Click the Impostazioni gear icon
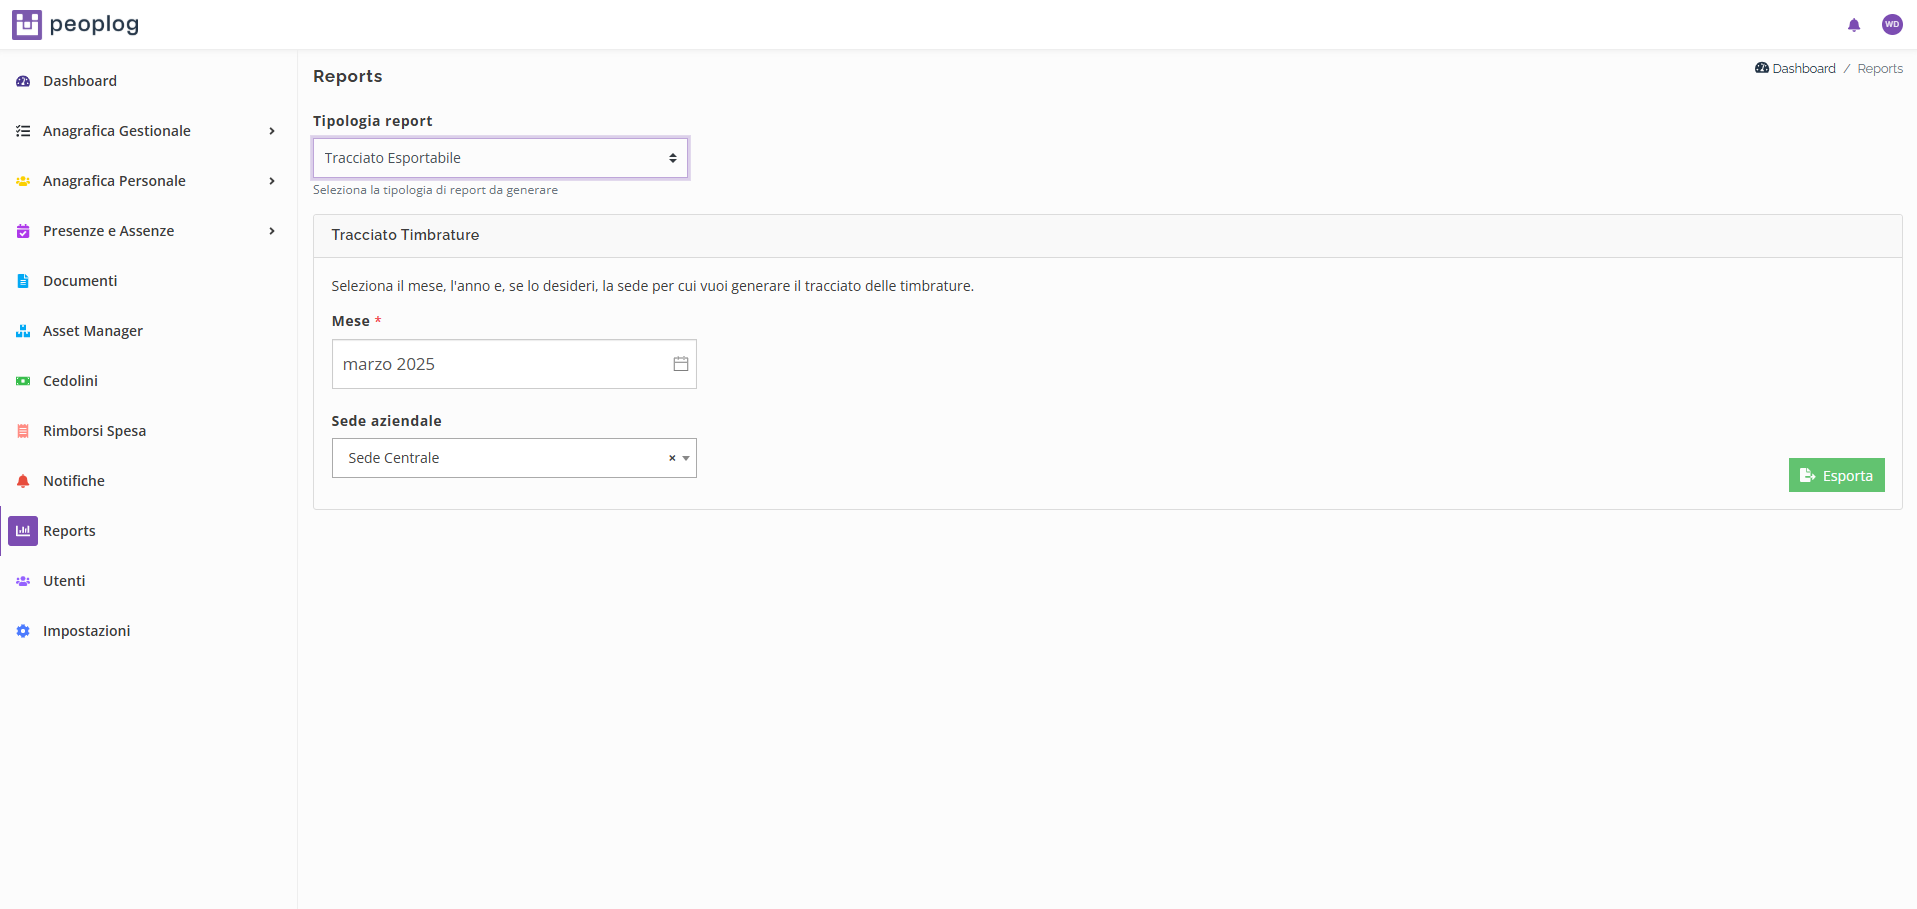Image resolution: width=1917 pixels, height=909 pixels. coord(23,631)
